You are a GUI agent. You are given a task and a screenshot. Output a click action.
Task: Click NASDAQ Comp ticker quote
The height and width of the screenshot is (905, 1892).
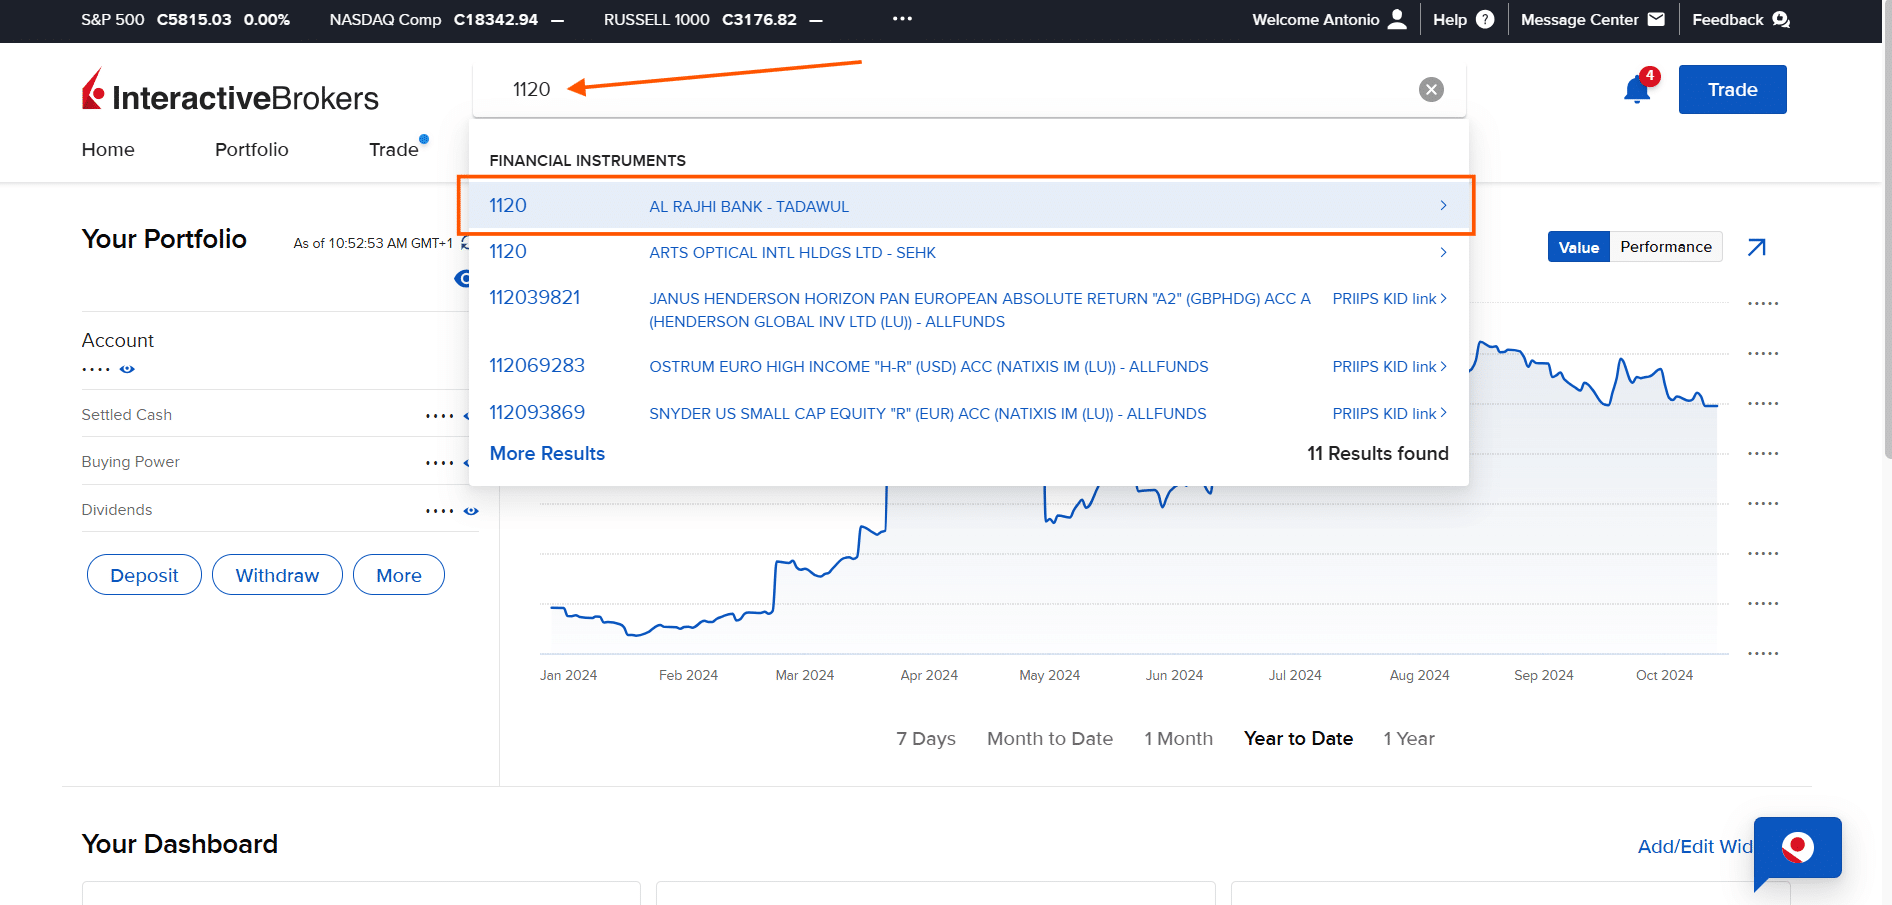pyautogui.click(x=446, y=19)
